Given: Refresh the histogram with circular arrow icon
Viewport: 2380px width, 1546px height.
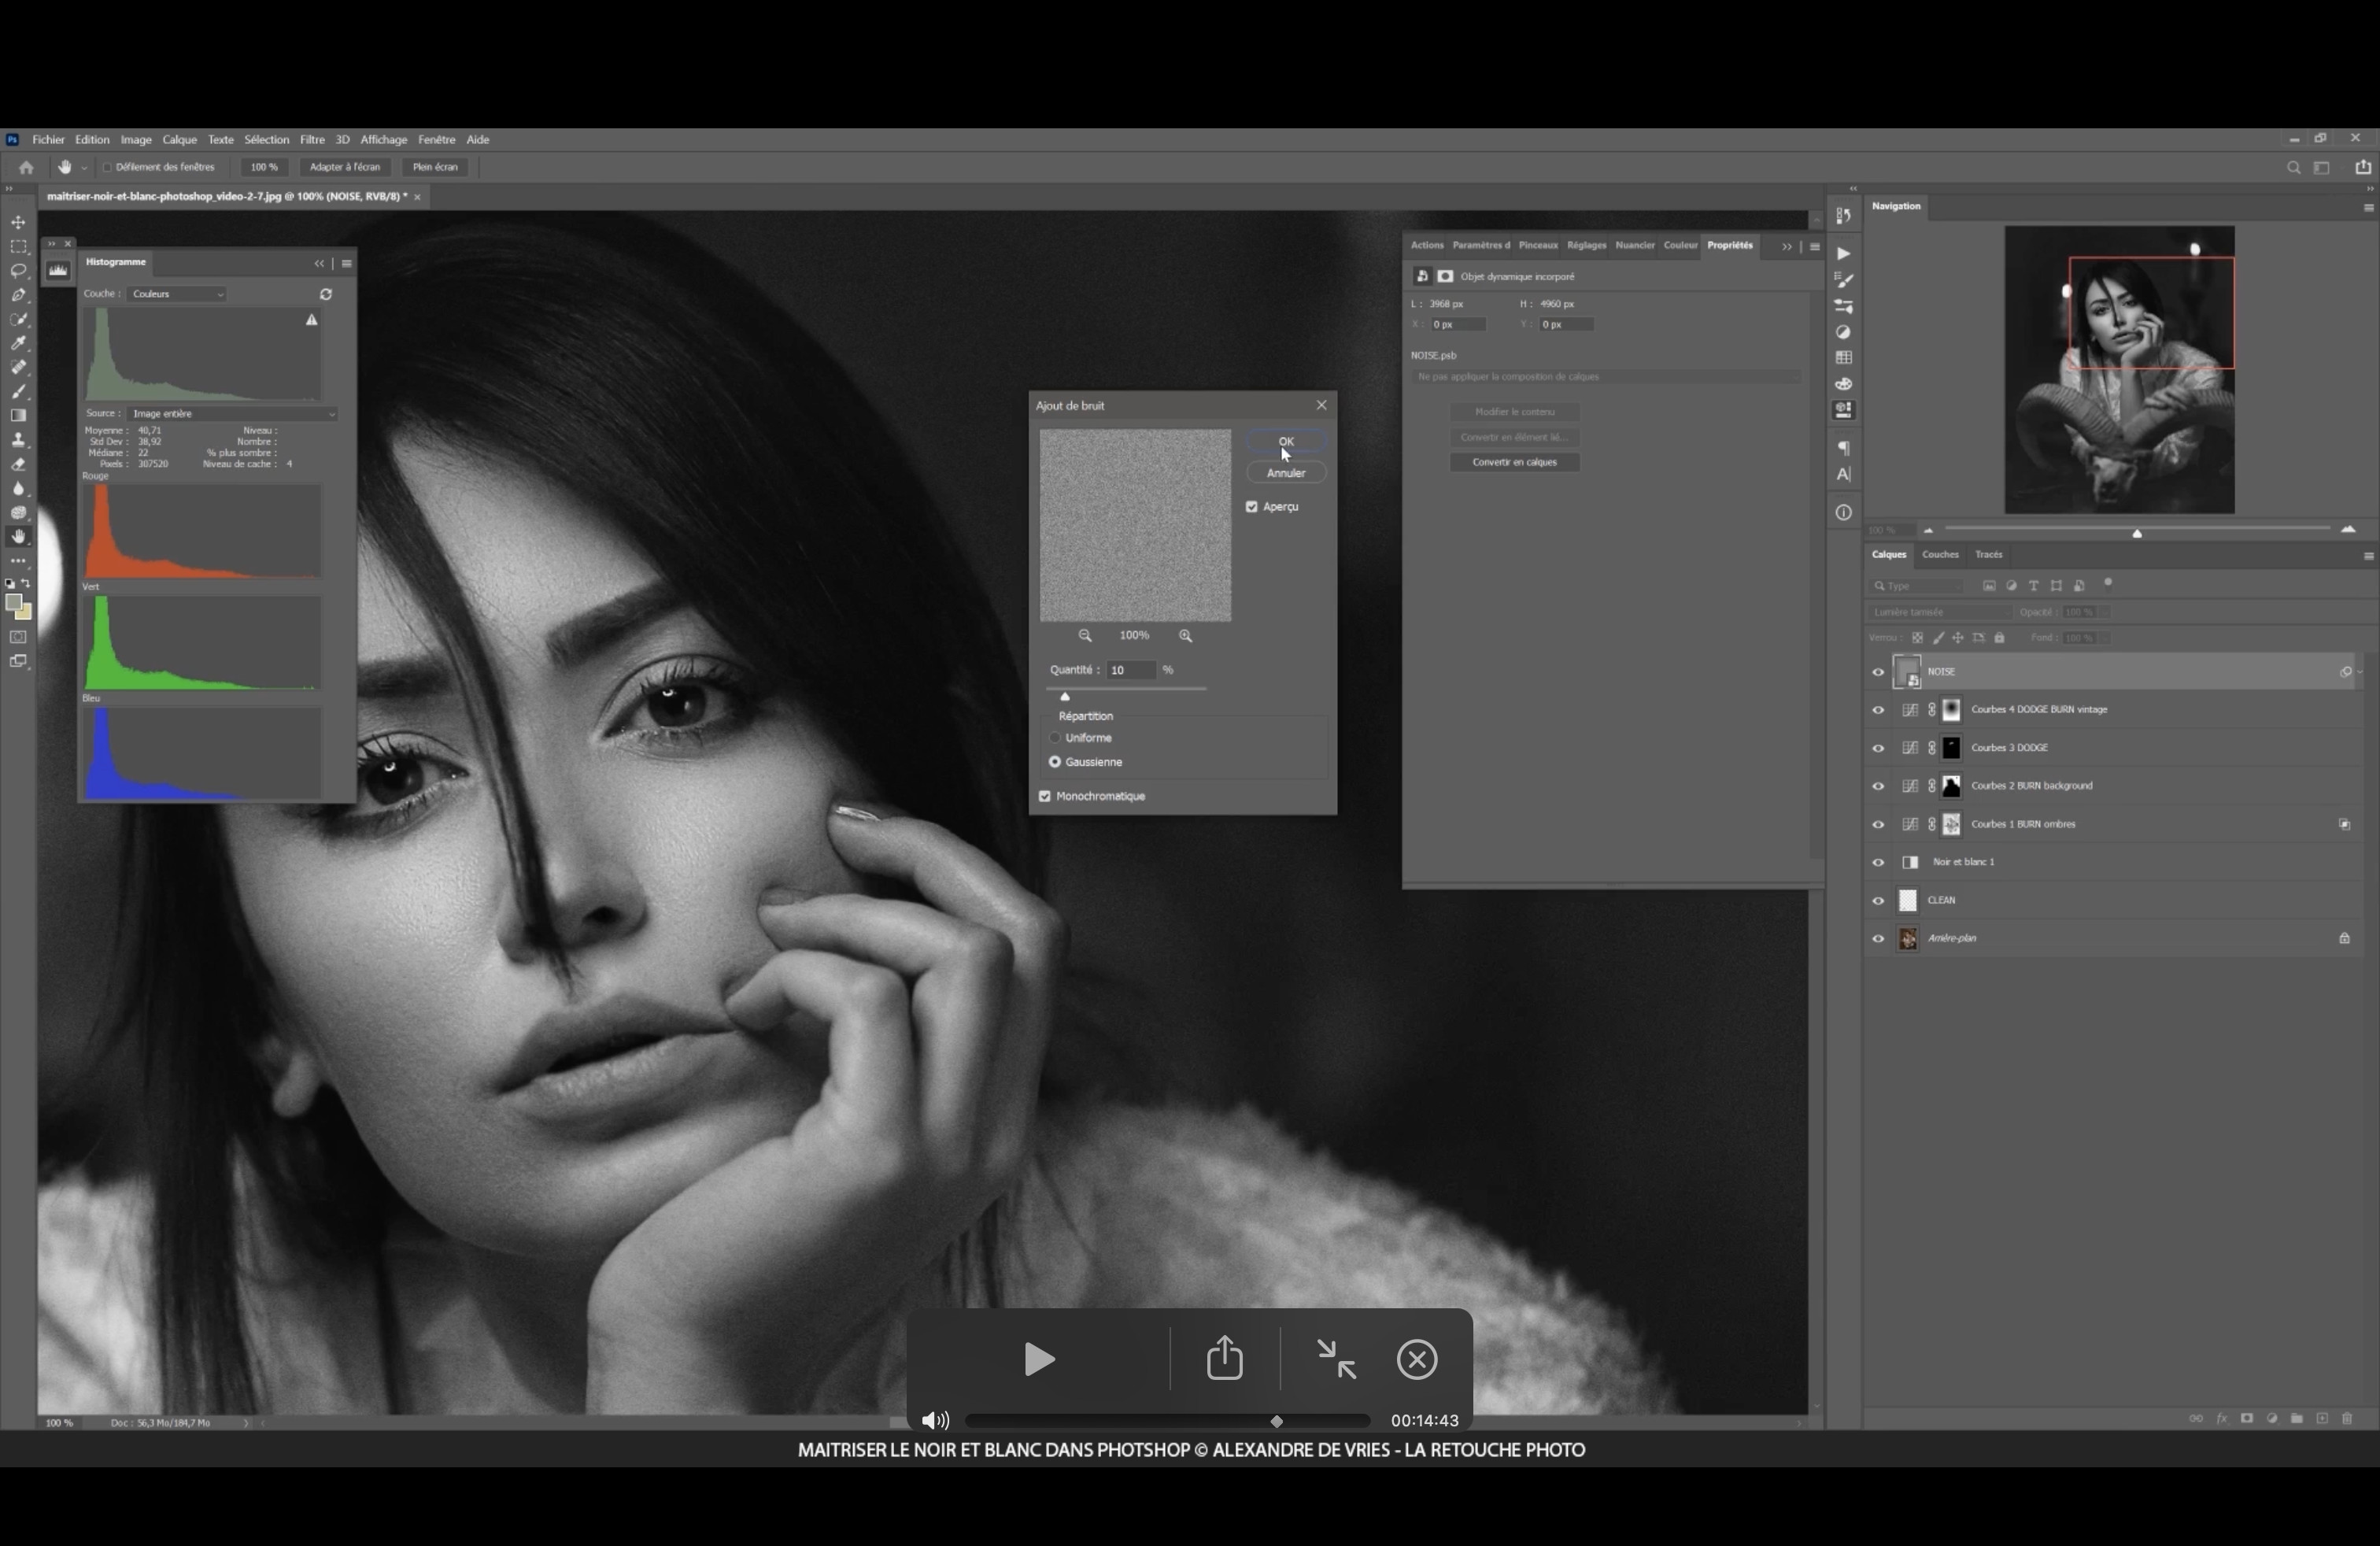Looking at the screenshot, I should (326, 294).
